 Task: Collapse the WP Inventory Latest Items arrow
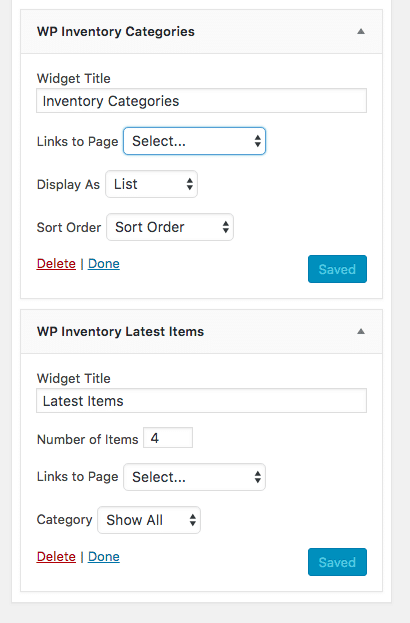[x=361, y=331]
